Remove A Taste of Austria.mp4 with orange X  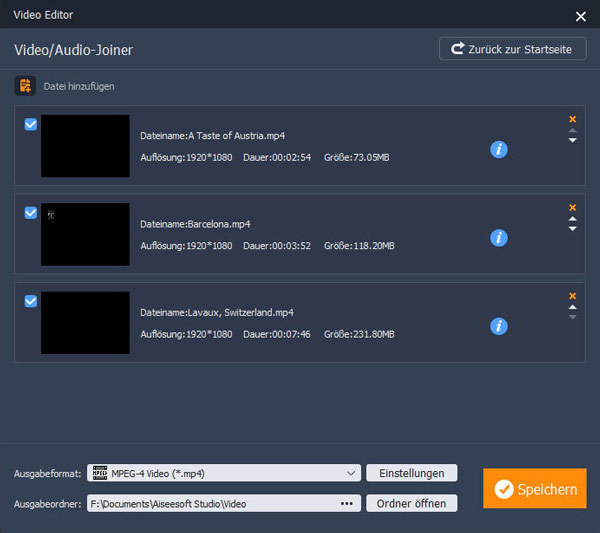coord(572,119)
